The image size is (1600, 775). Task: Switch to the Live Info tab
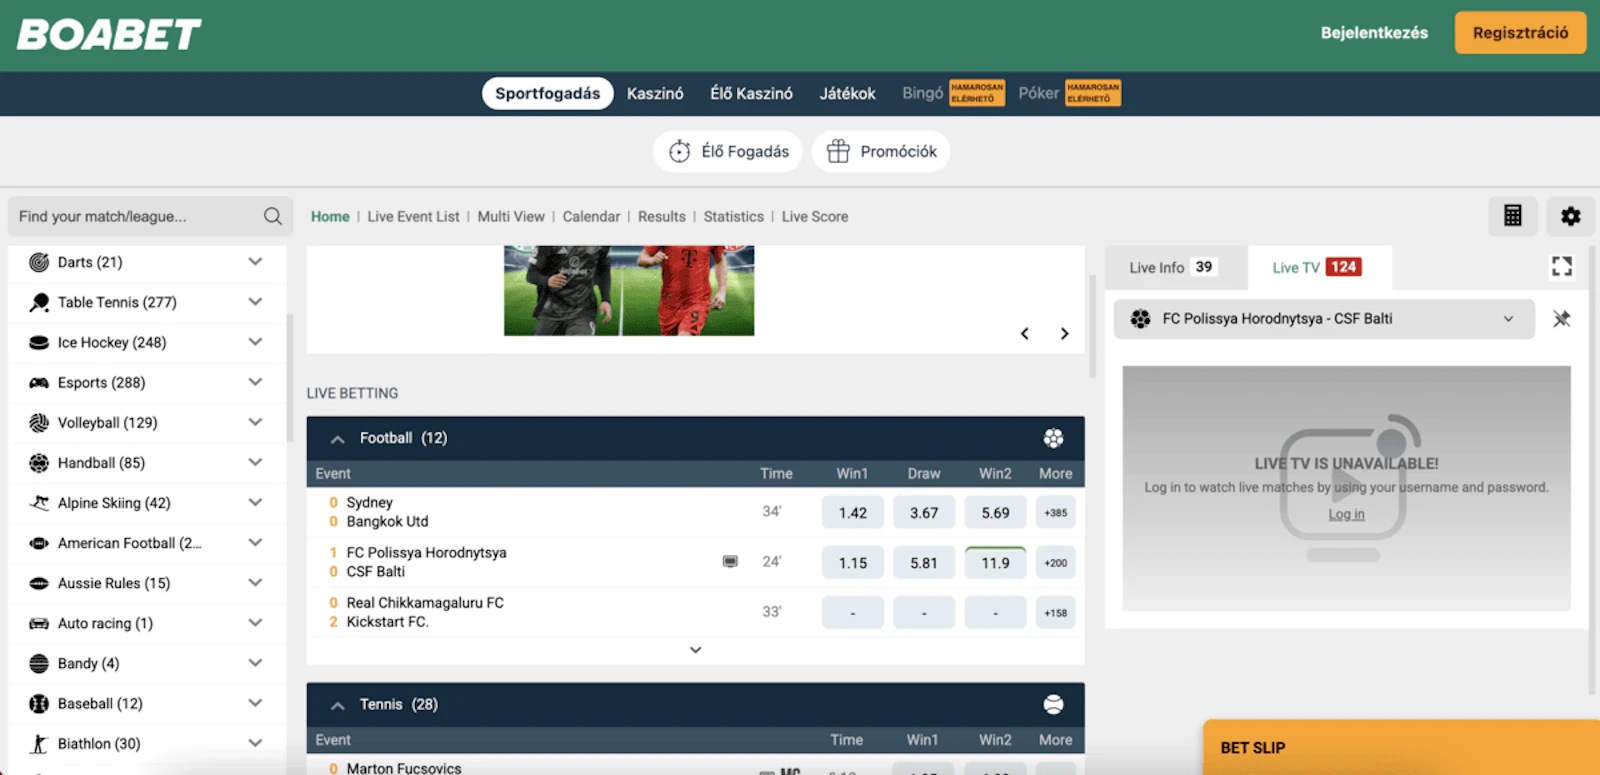coord(1171,268)
